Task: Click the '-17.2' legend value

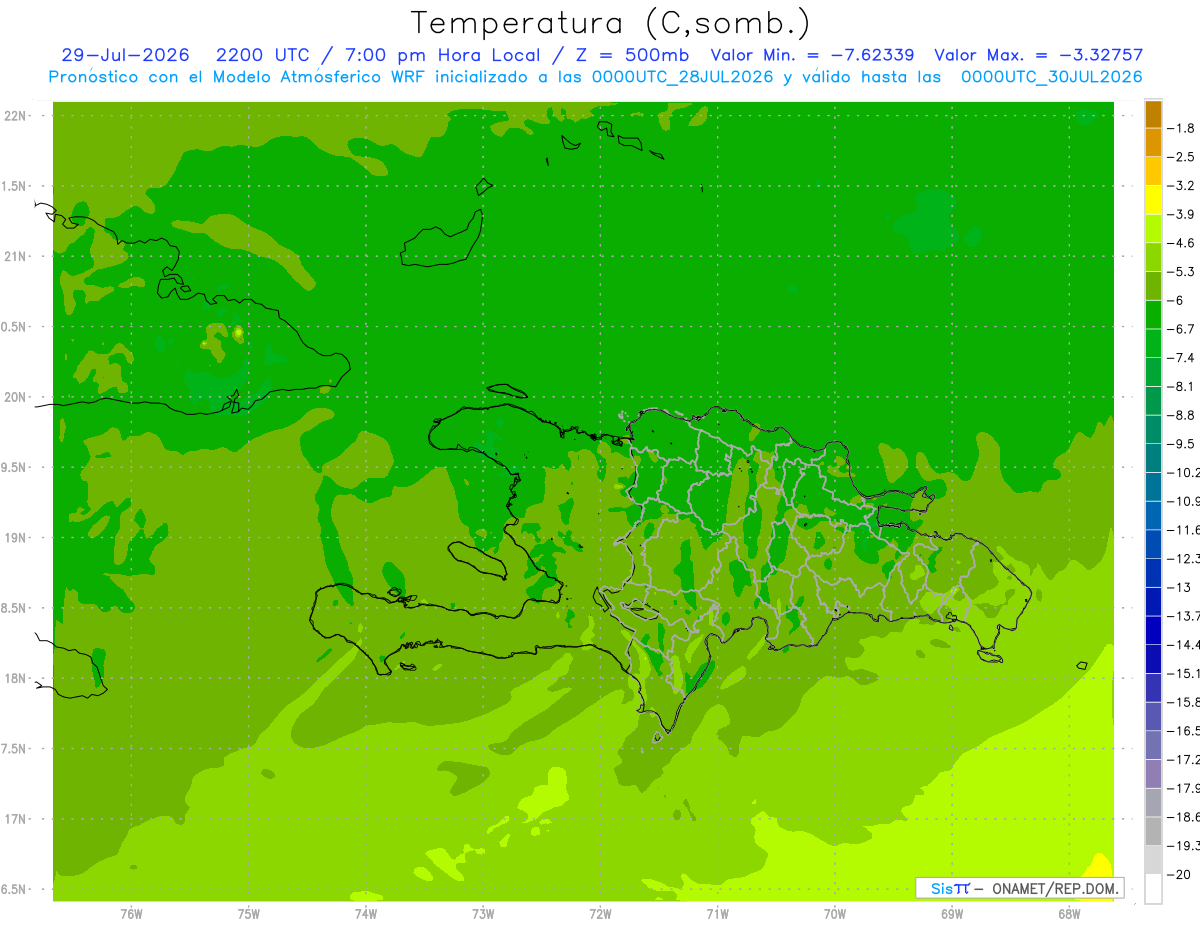Action: click(1183, 760)
